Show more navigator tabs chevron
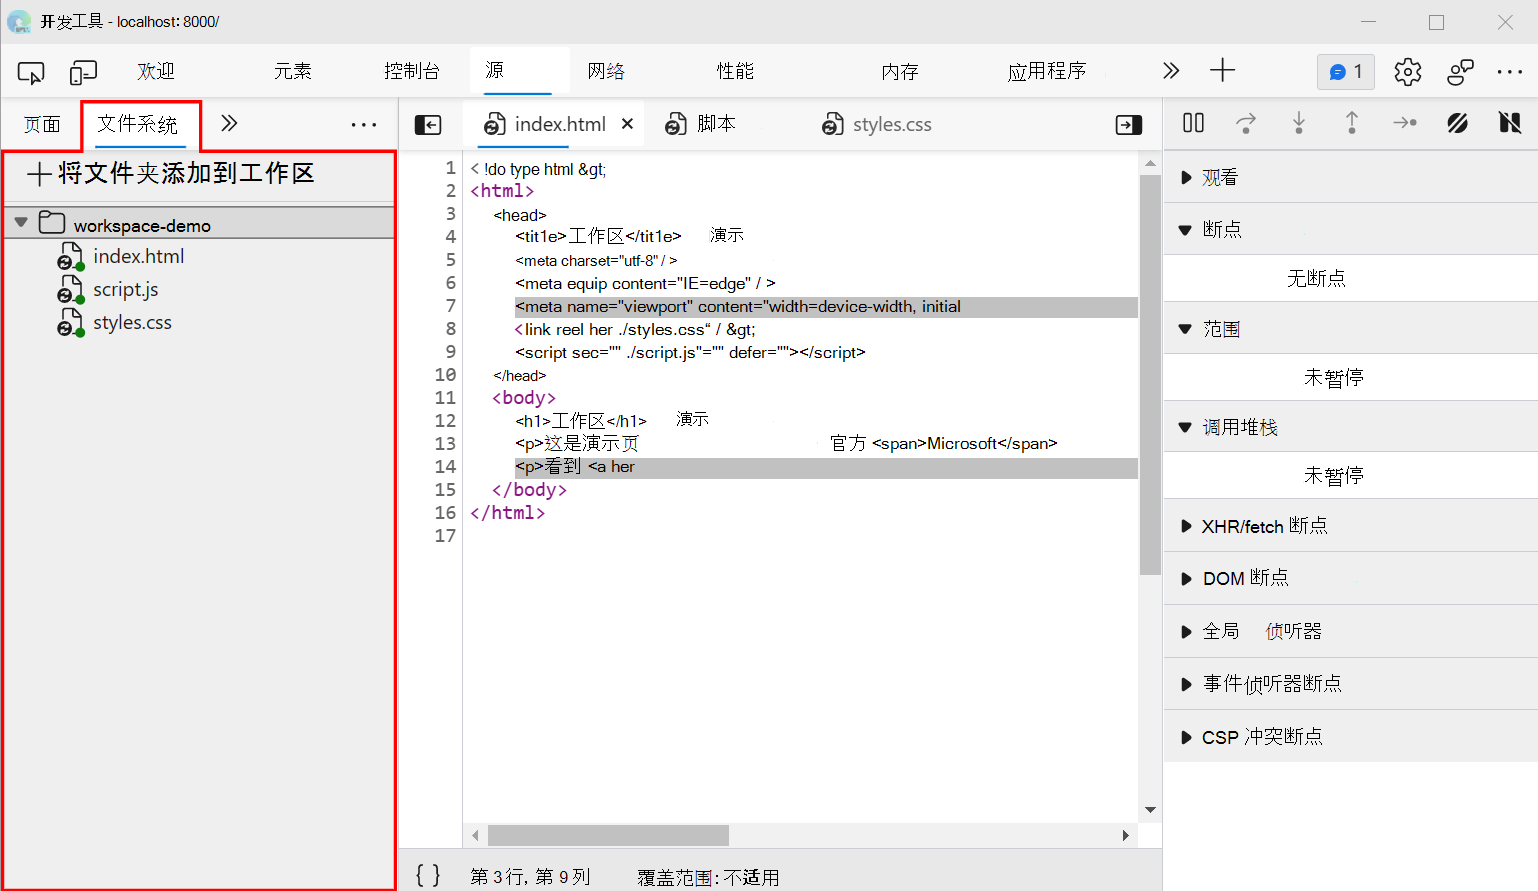The width and height of the screenshot is (1538, 891). (x=229, y=123)
